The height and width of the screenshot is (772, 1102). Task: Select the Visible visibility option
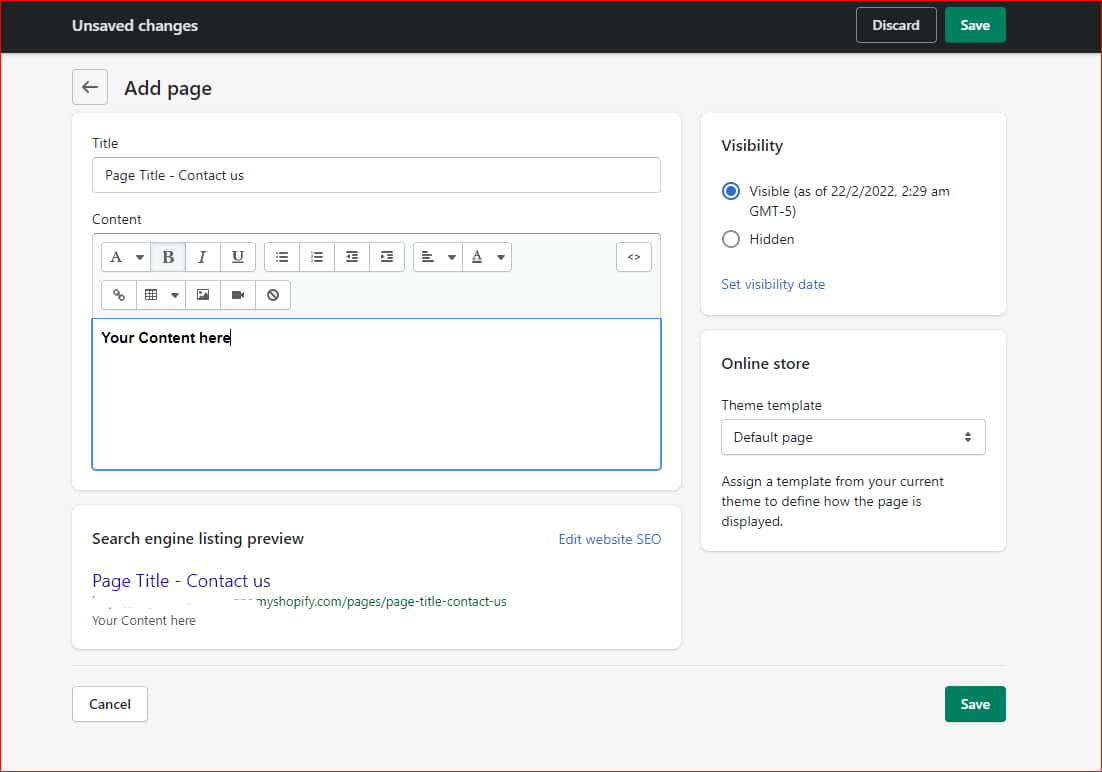coord(730,191)
